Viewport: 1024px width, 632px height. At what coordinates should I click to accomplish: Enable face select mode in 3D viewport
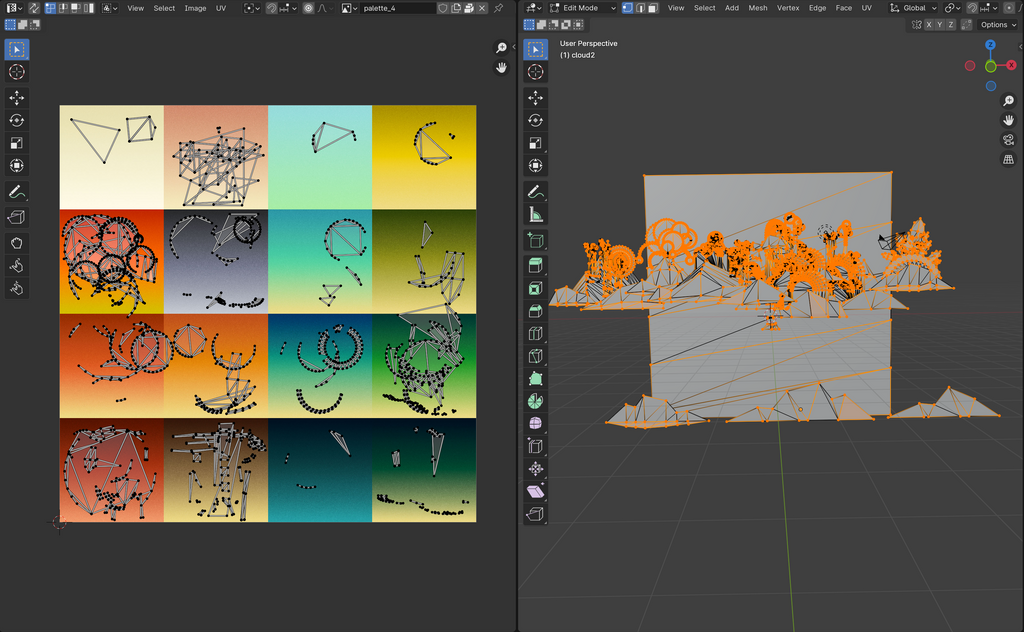653,8
